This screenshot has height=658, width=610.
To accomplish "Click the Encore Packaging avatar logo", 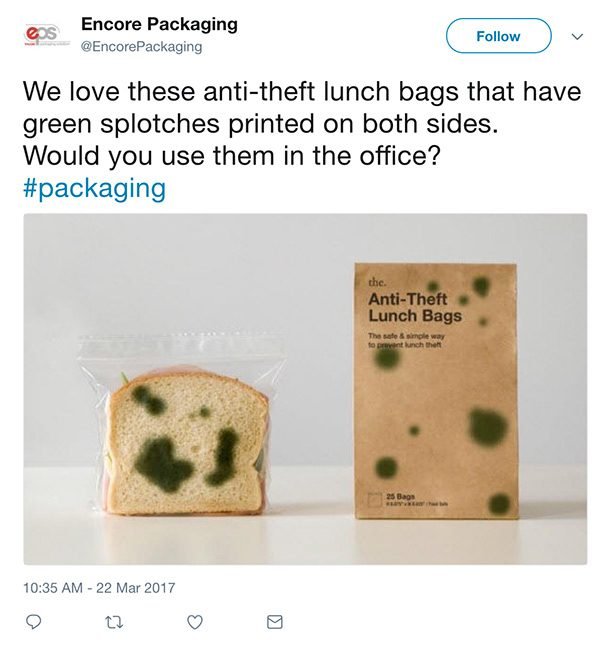I will click(44, 34).
